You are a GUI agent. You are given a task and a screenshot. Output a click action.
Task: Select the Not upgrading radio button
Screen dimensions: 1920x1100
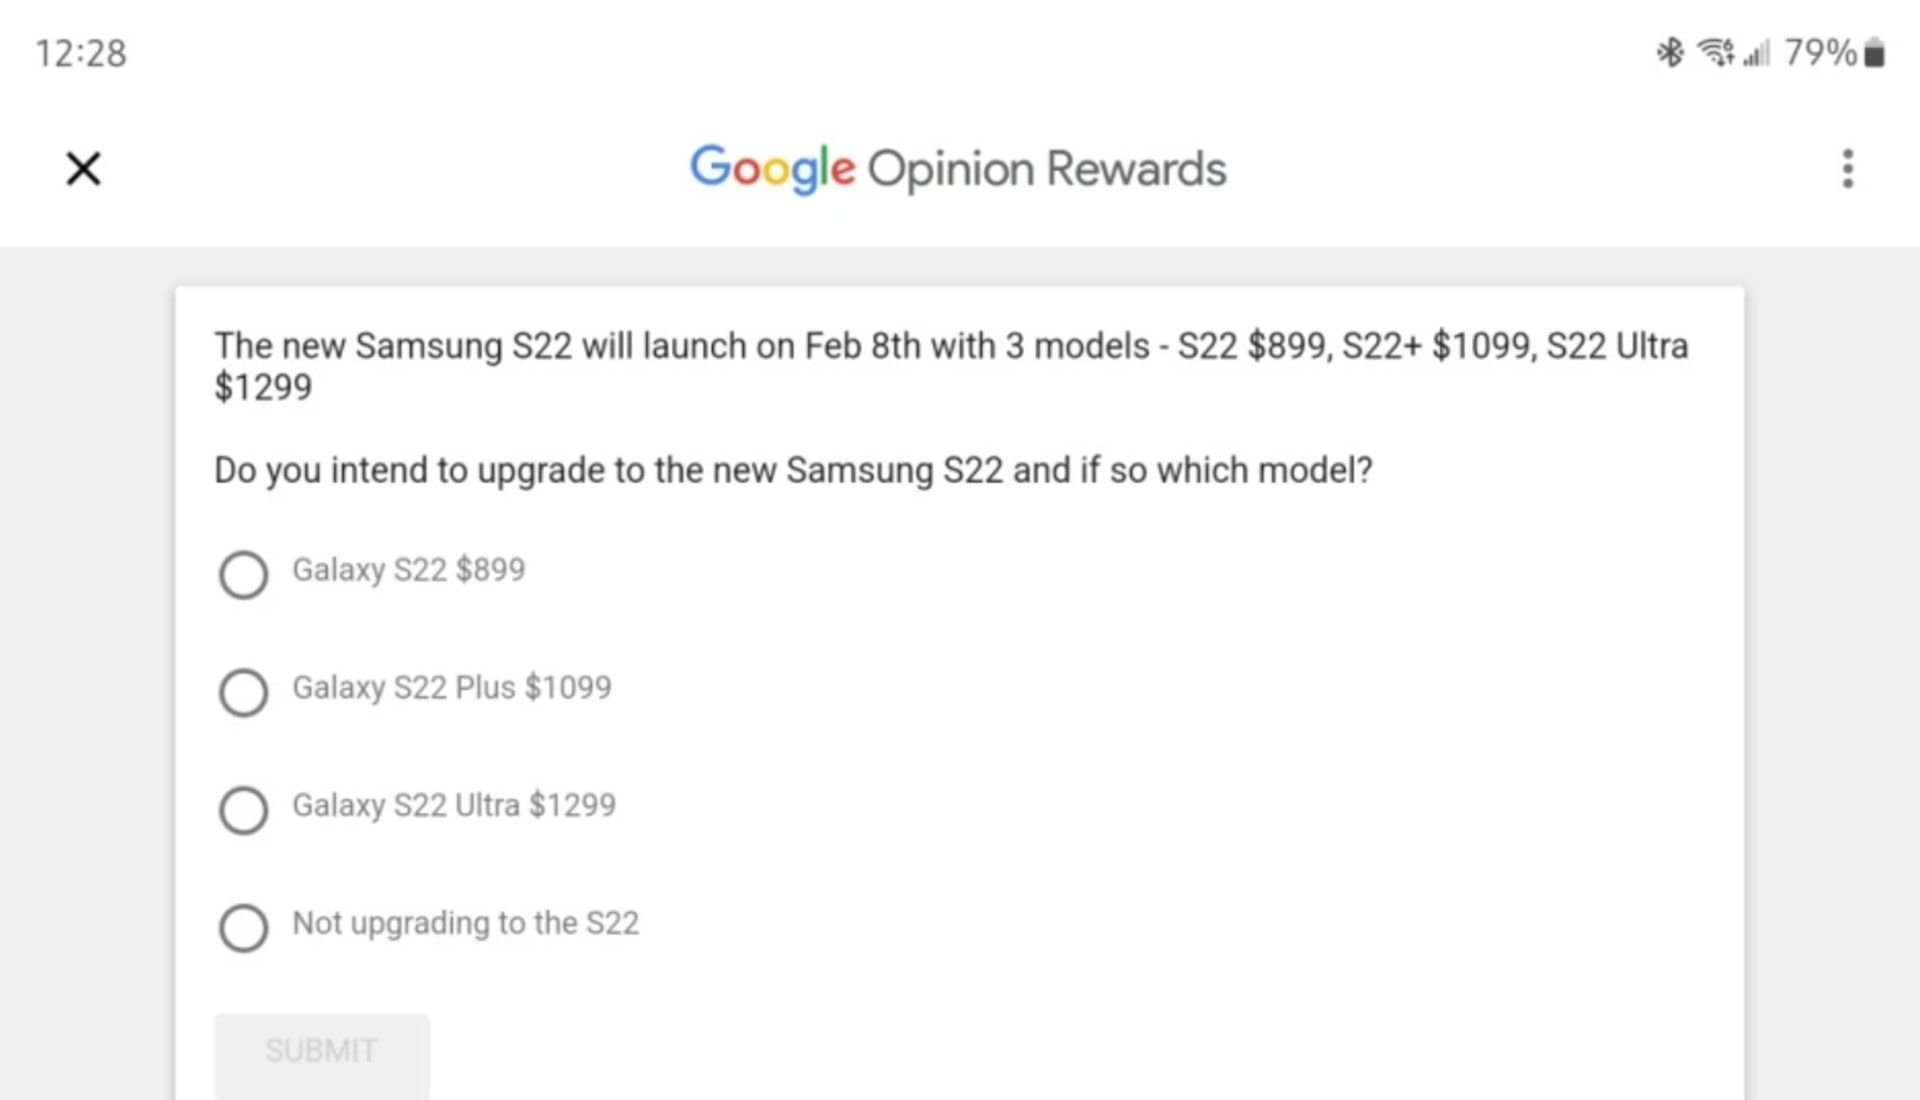pos(243,927)
